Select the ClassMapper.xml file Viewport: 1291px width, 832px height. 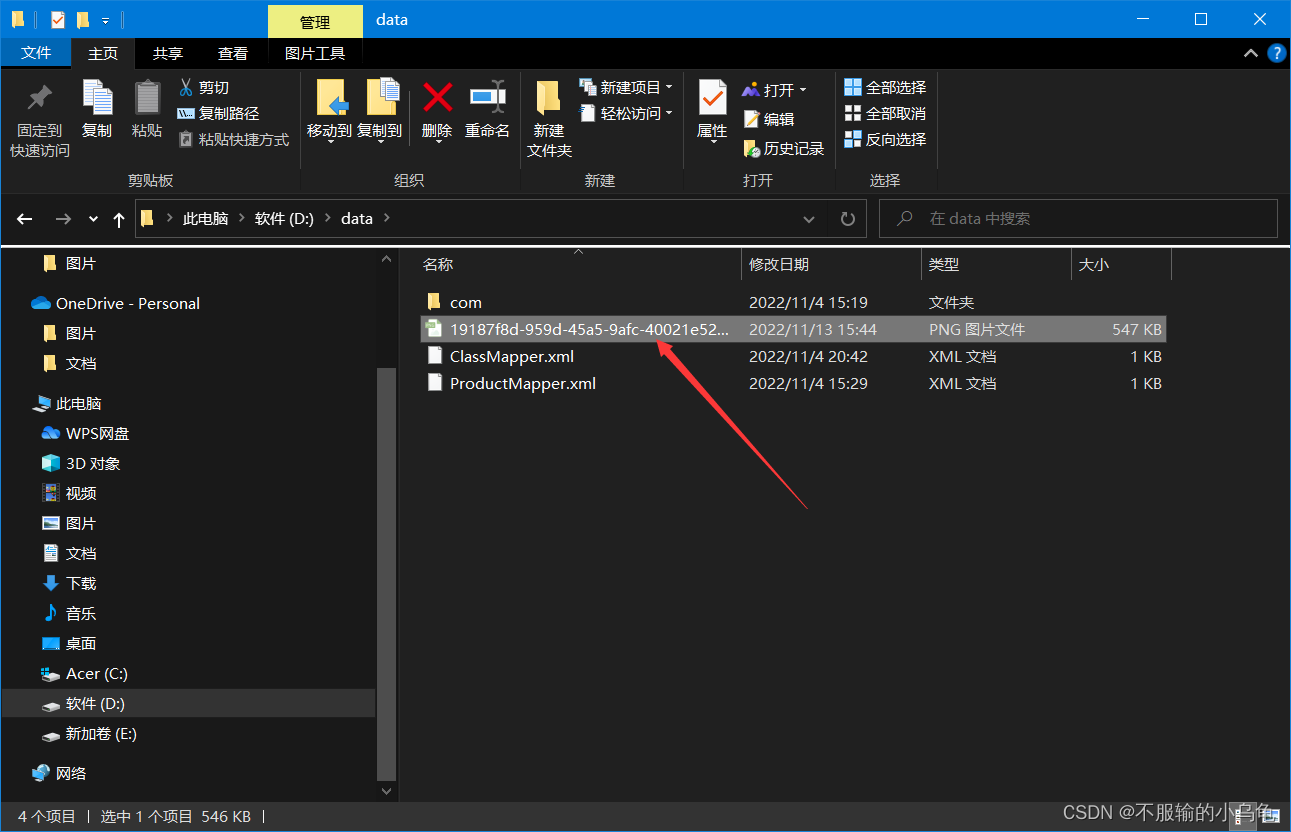793,356
